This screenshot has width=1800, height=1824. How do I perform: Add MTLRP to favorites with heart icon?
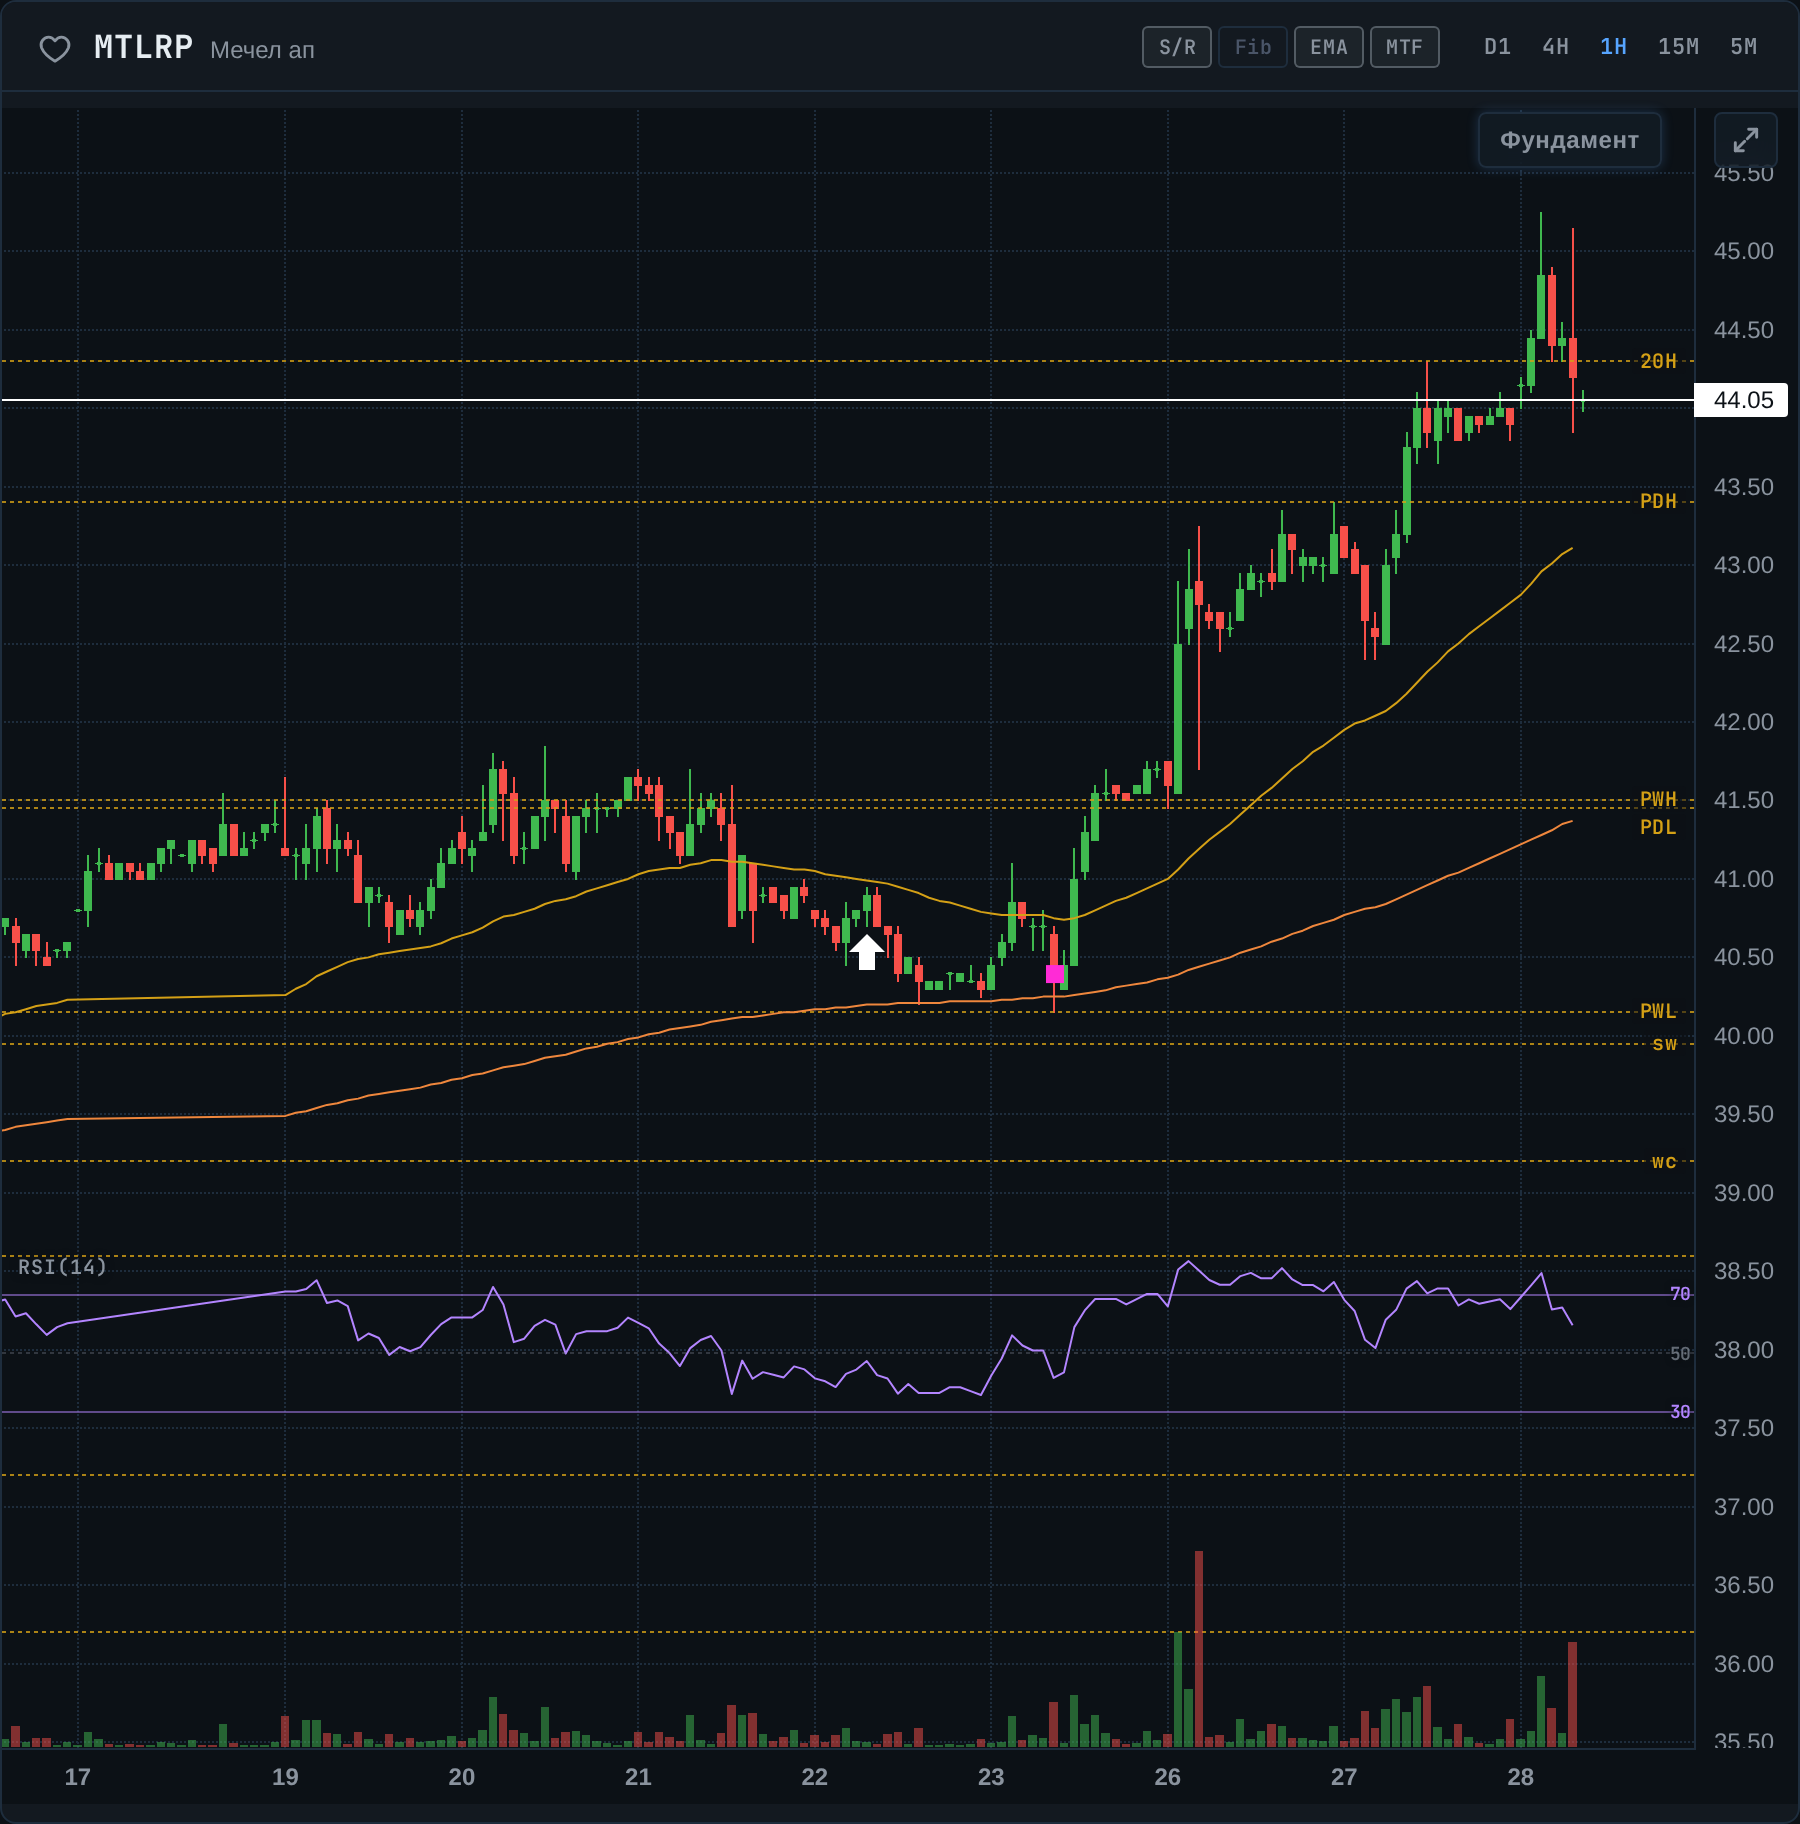click(54, 49)
